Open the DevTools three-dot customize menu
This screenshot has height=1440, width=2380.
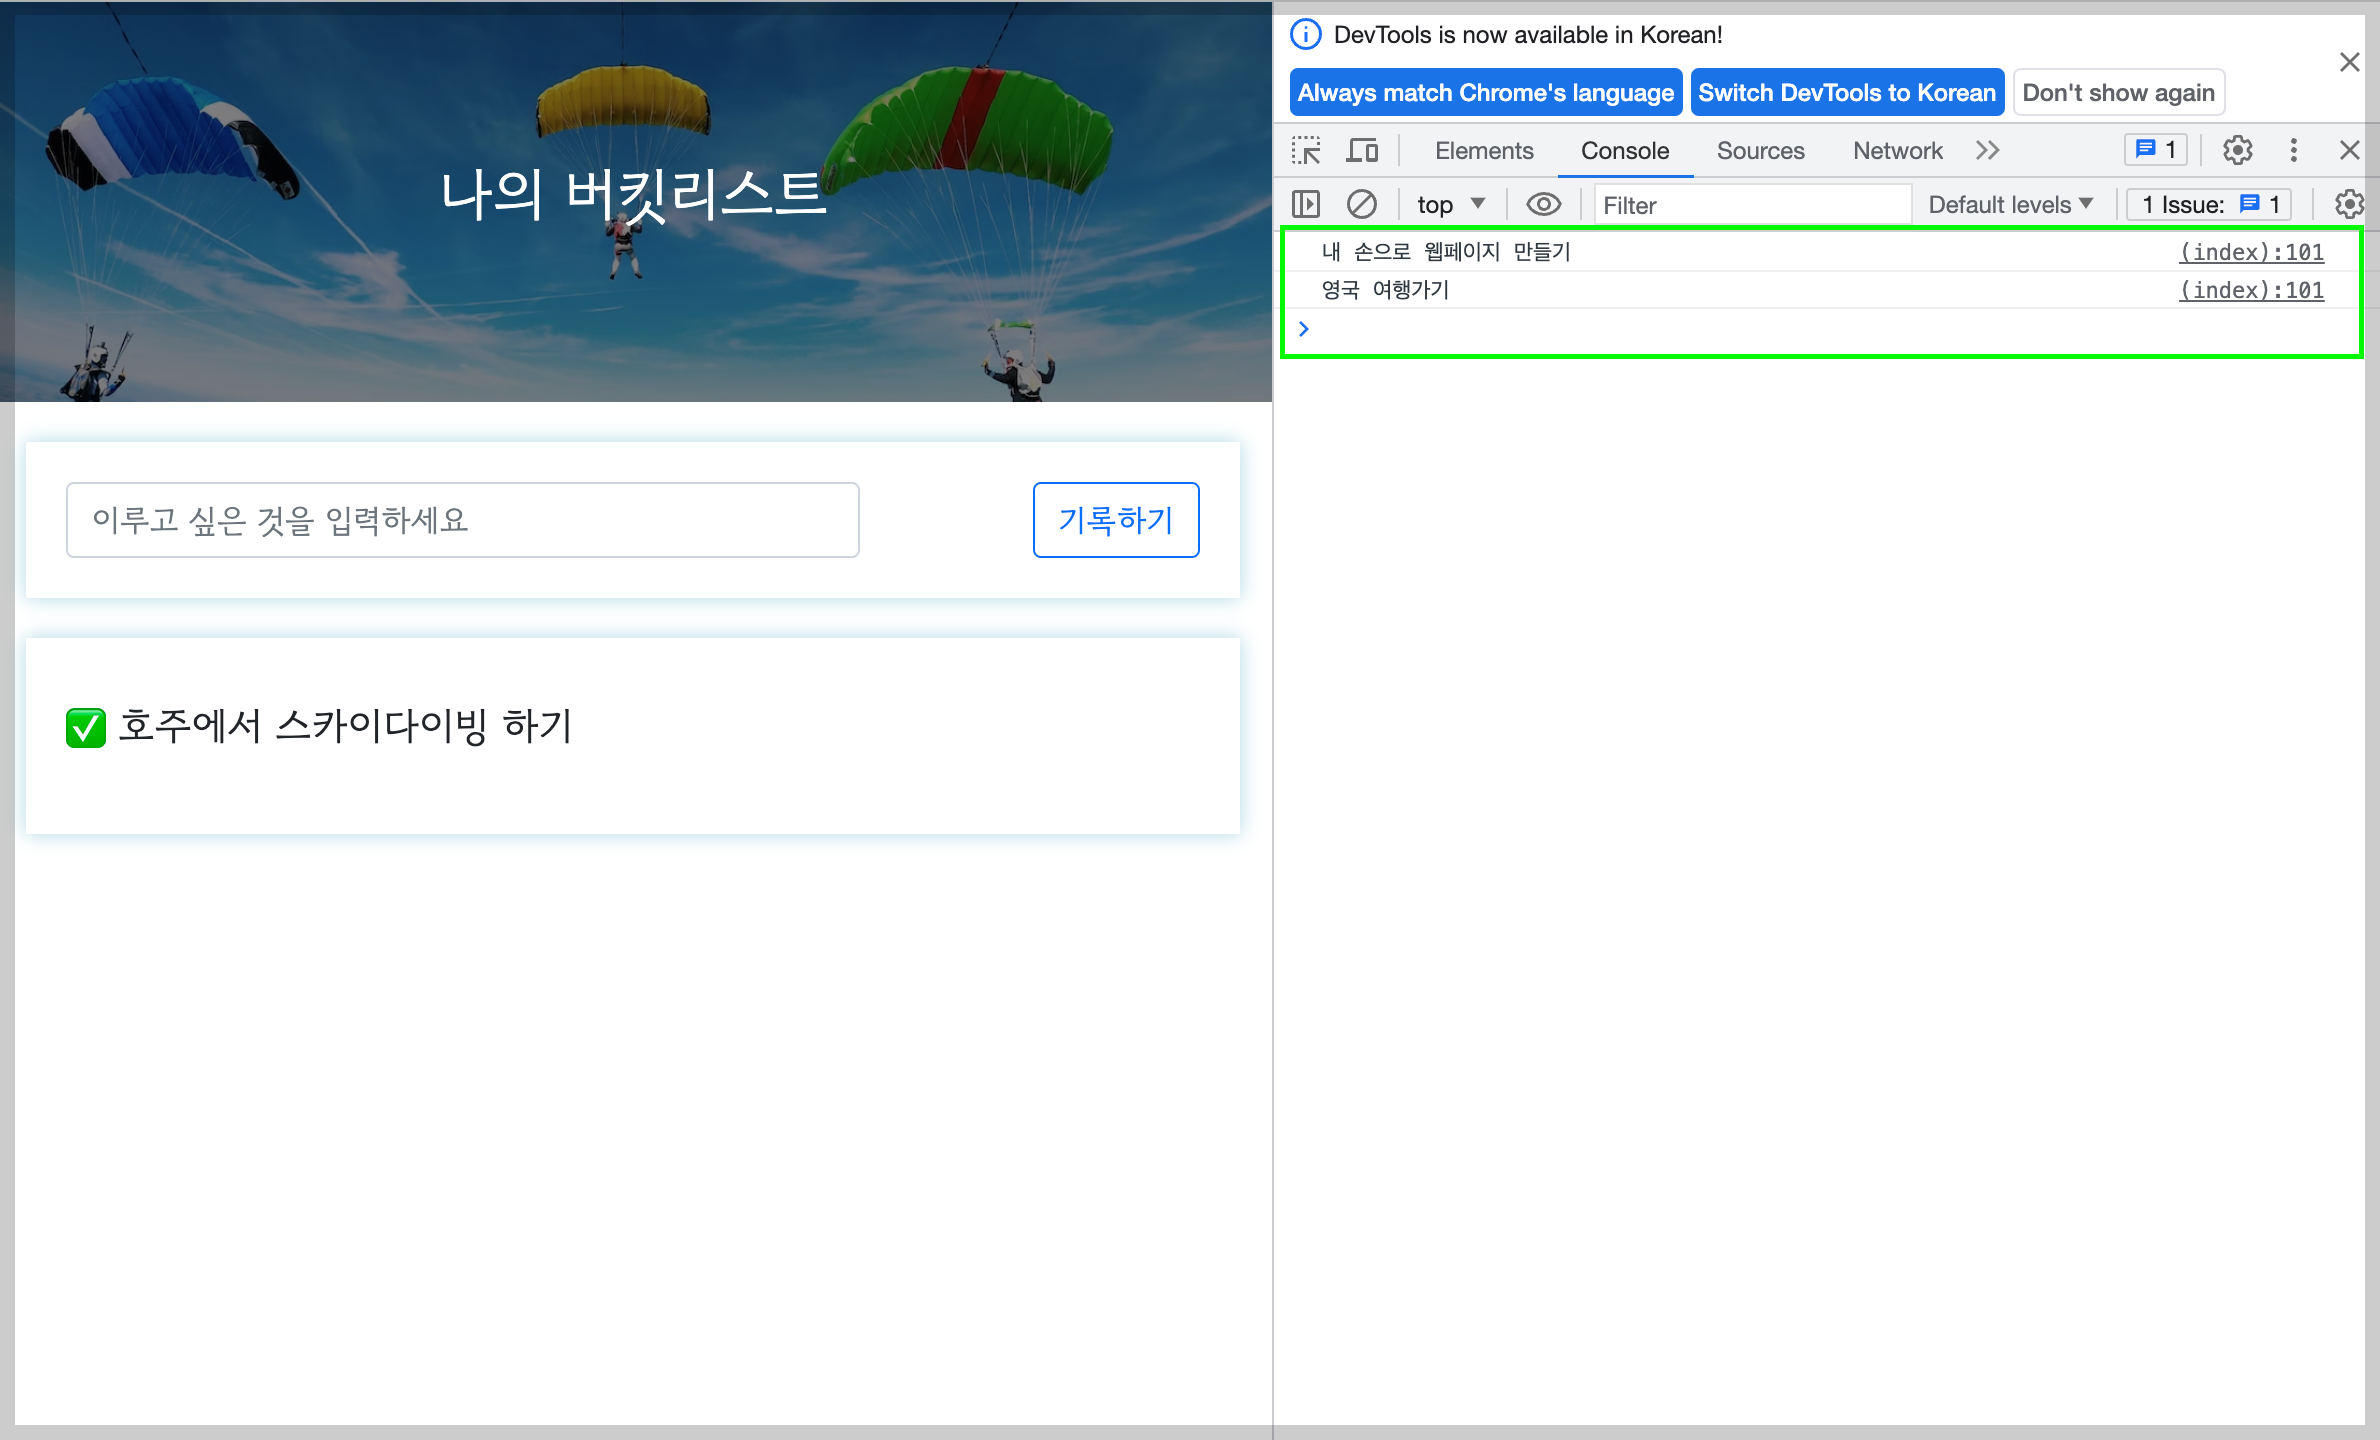click(2293, 151)
